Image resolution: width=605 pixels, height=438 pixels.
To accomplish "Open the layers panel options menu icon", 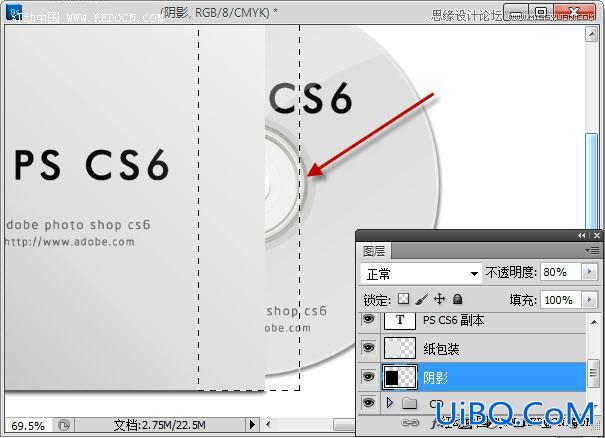I will pos(593,251).
